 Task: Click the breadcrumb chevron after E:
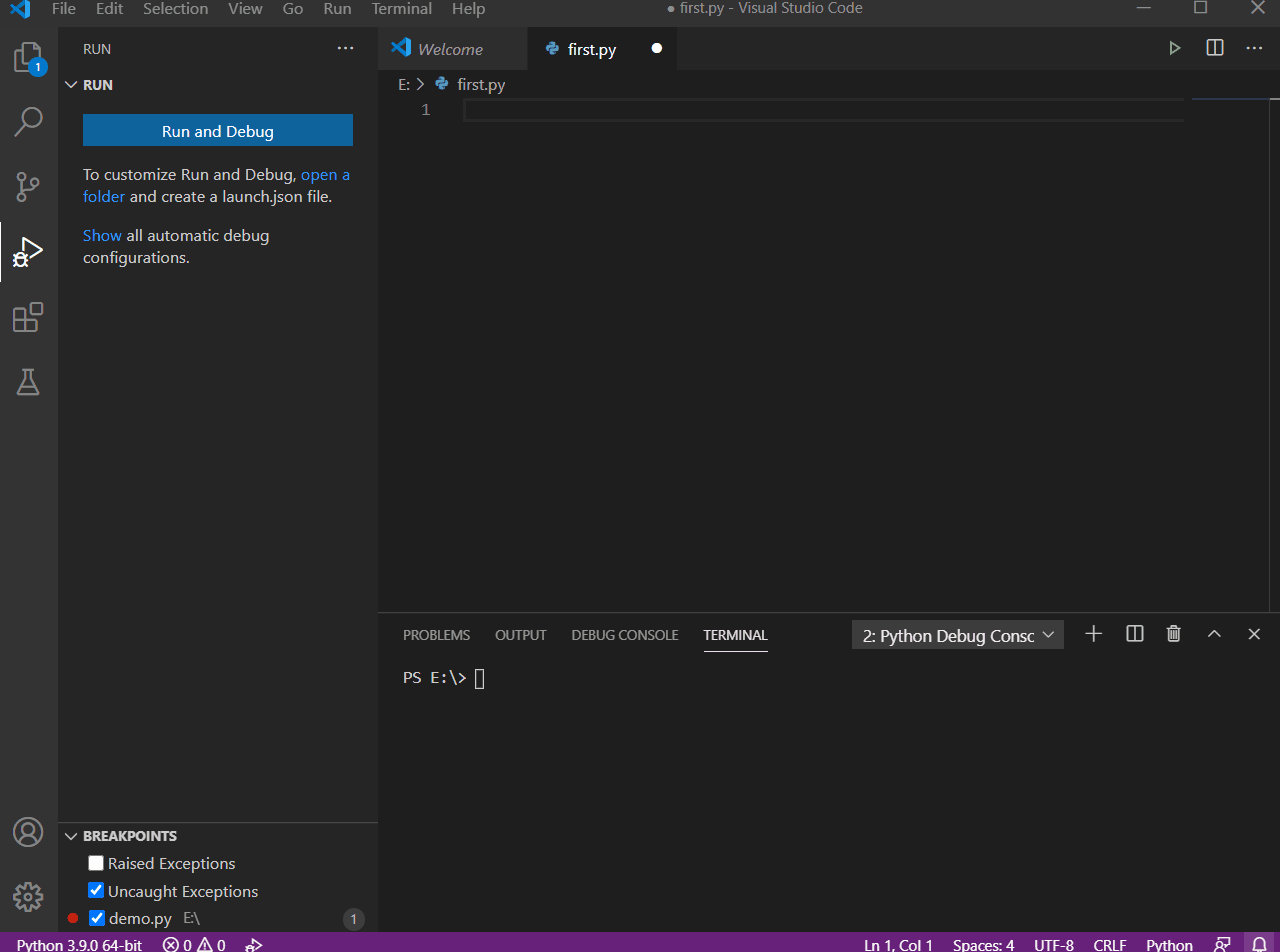click(420, 84)
